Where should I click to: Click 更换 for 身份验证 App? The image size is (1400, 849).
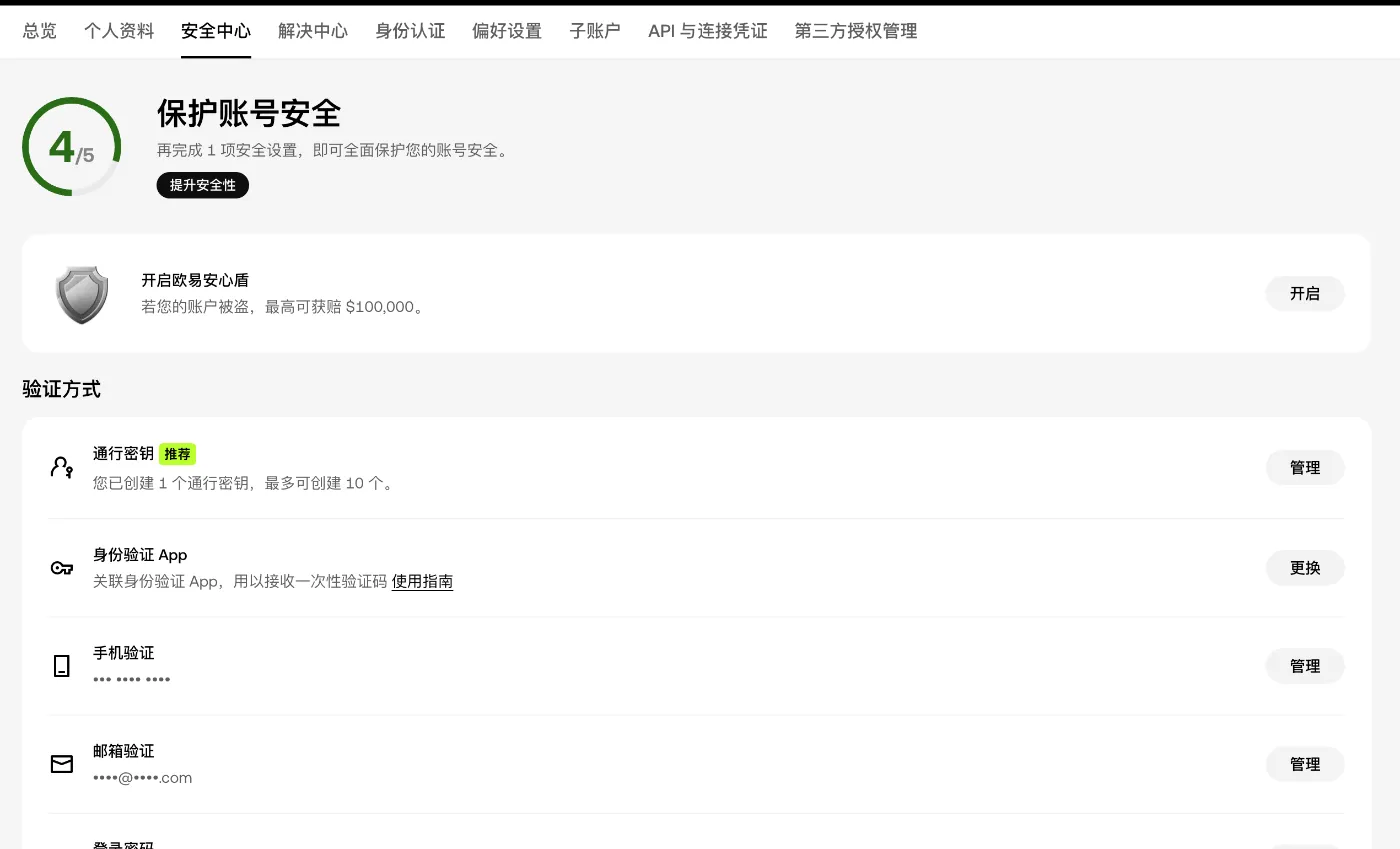pos(1305,568)
